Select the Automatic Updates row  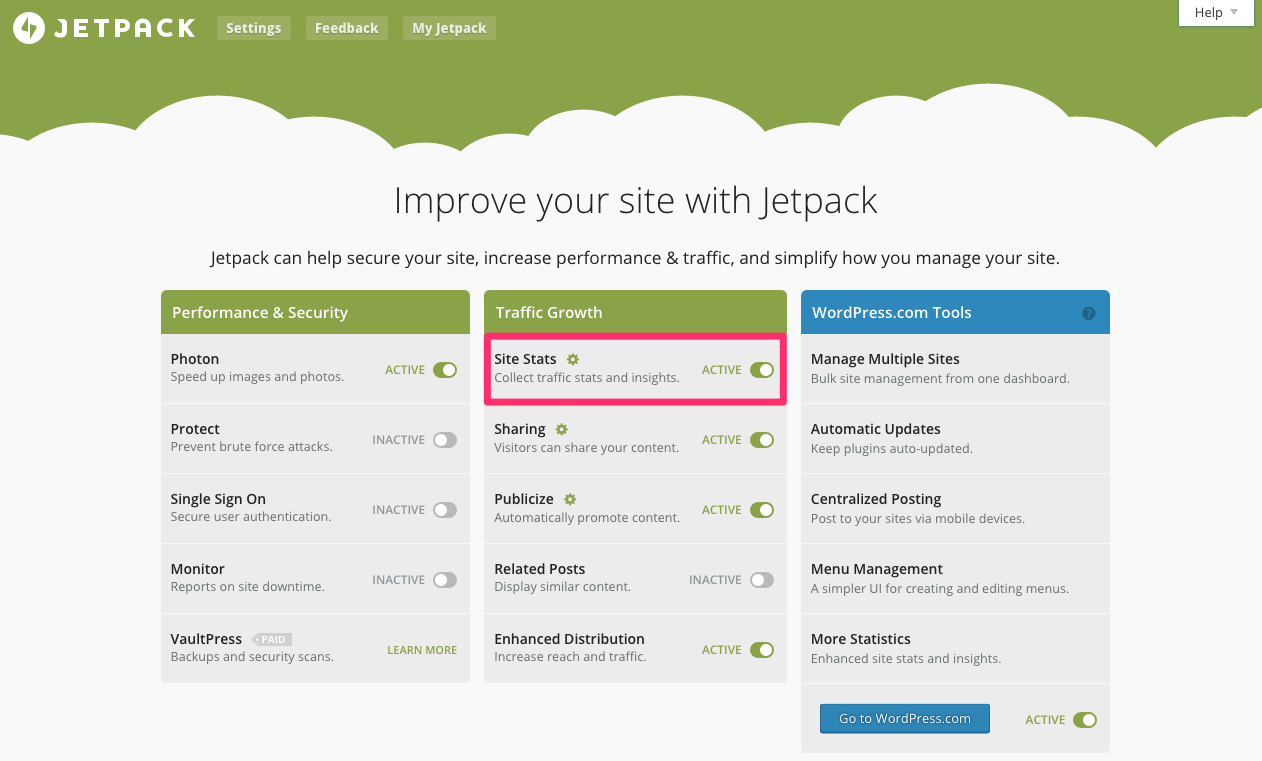[x=955, y=439]
